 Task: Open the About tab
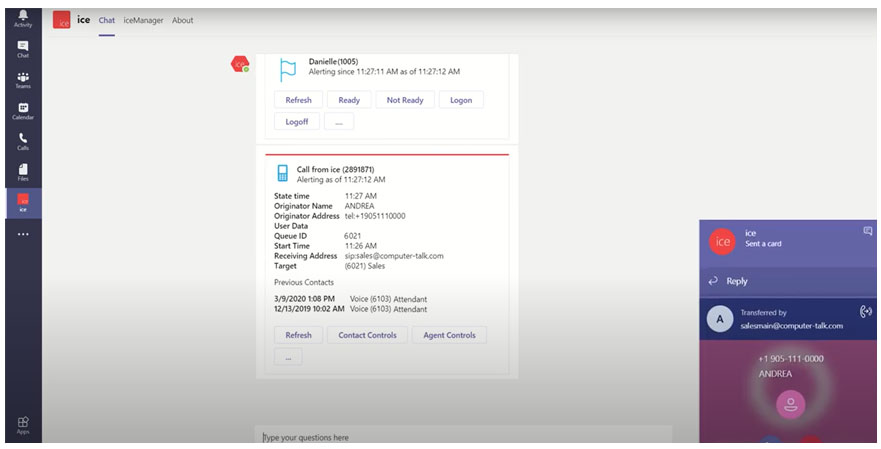[183, 20]
